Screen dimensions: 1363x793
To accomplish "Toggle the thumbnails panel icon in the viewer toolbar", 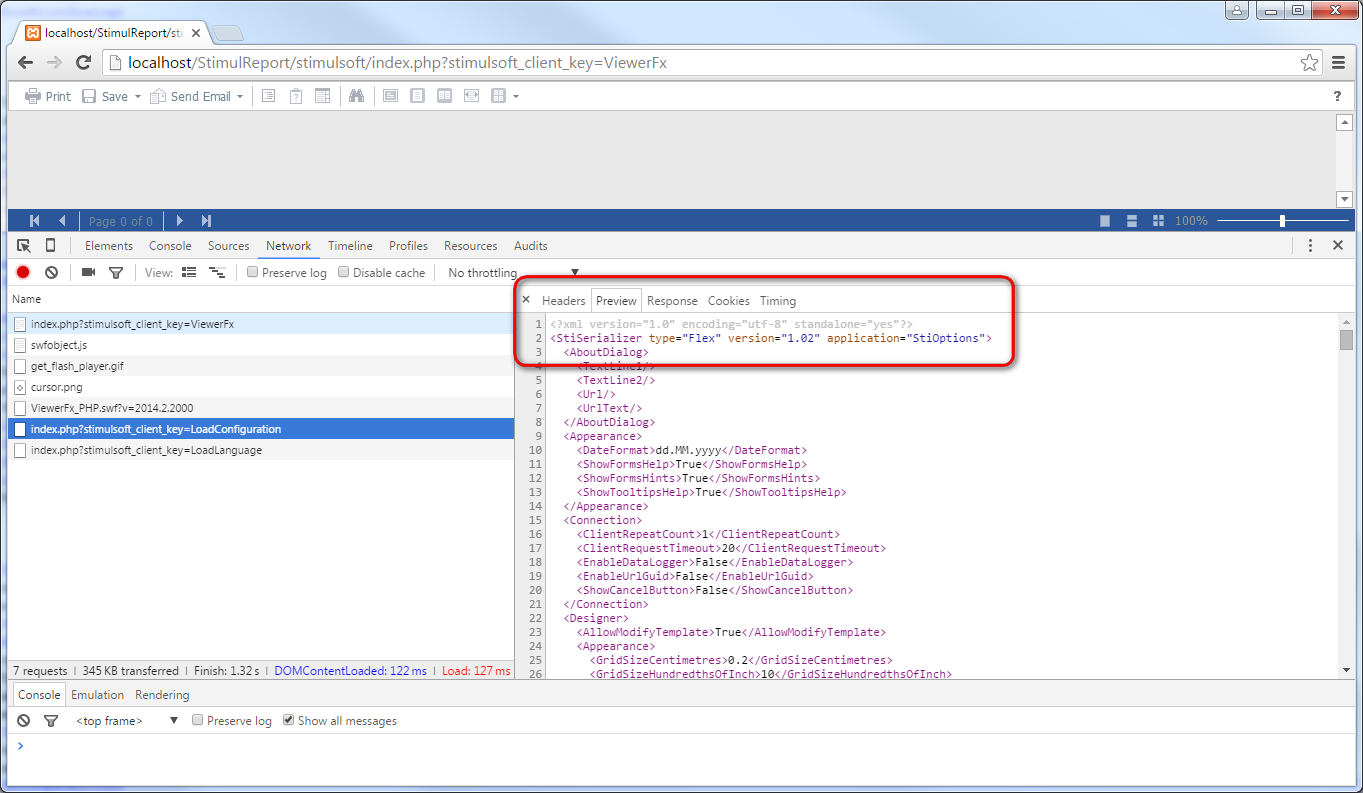I will pos(322,96).
